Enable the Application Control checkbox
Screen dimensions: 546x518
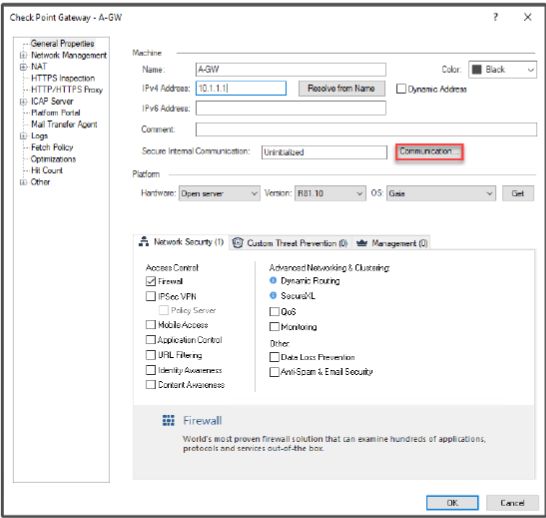coord(150,339)
